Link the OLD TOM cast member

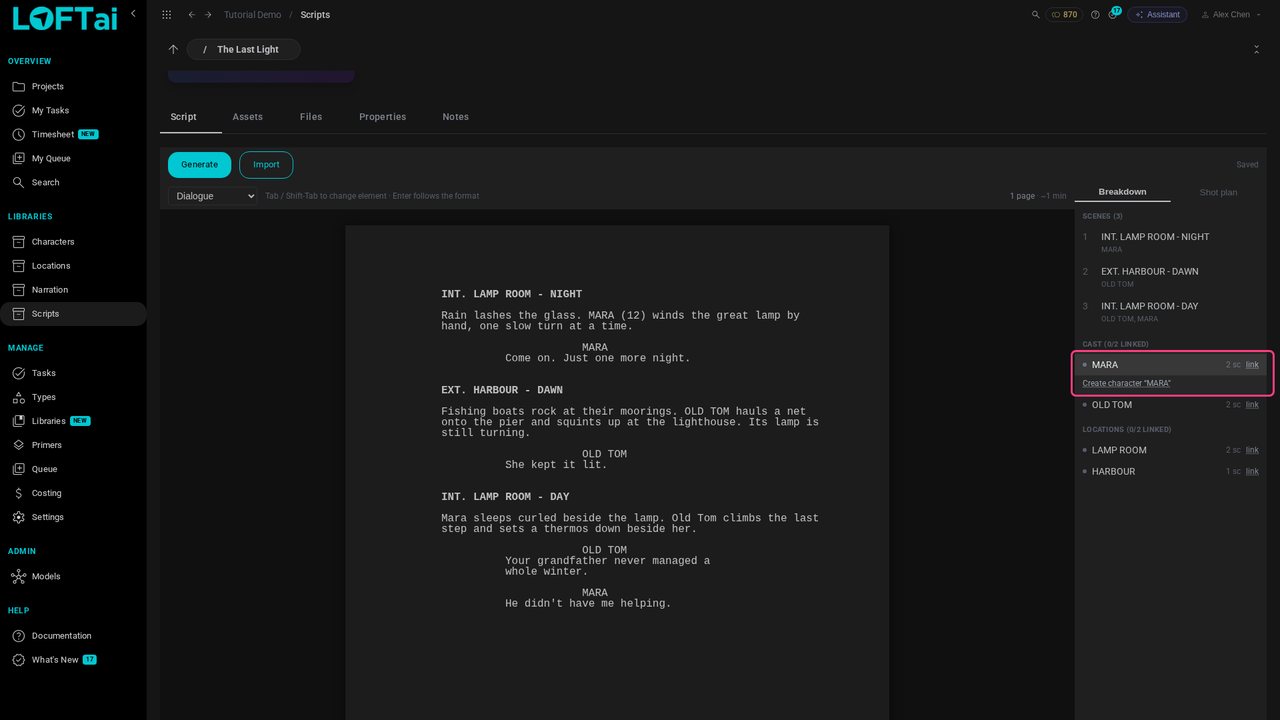coord(1252,405)
